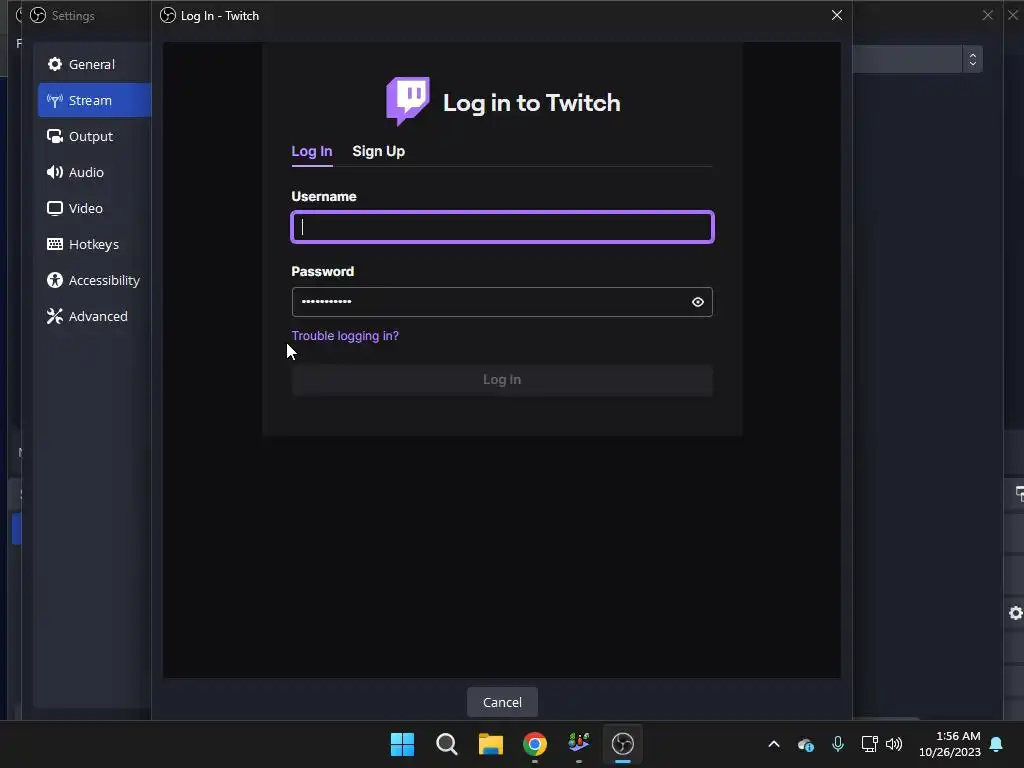Open General settings in the sidebar

click(92, 64)
